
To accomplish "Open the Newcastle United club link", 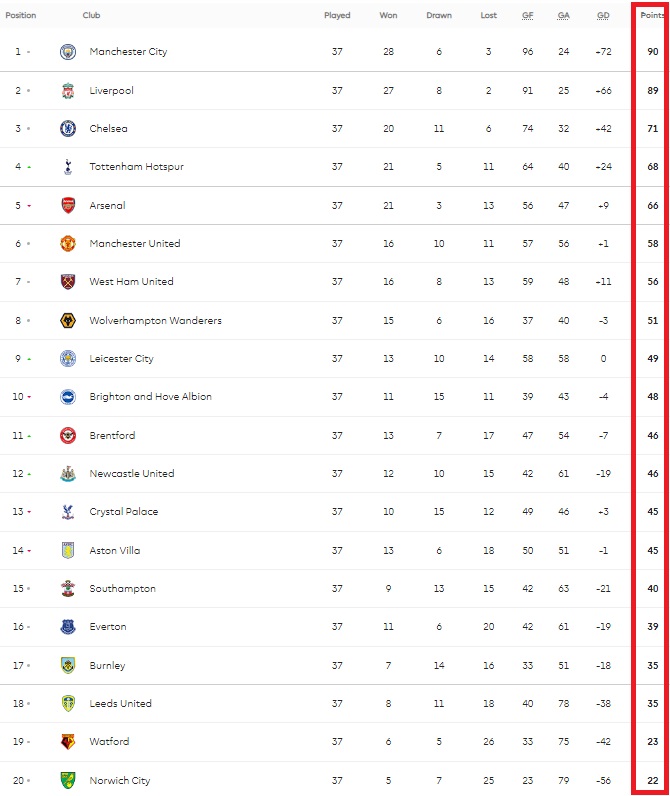I will (x=131, y=474).
